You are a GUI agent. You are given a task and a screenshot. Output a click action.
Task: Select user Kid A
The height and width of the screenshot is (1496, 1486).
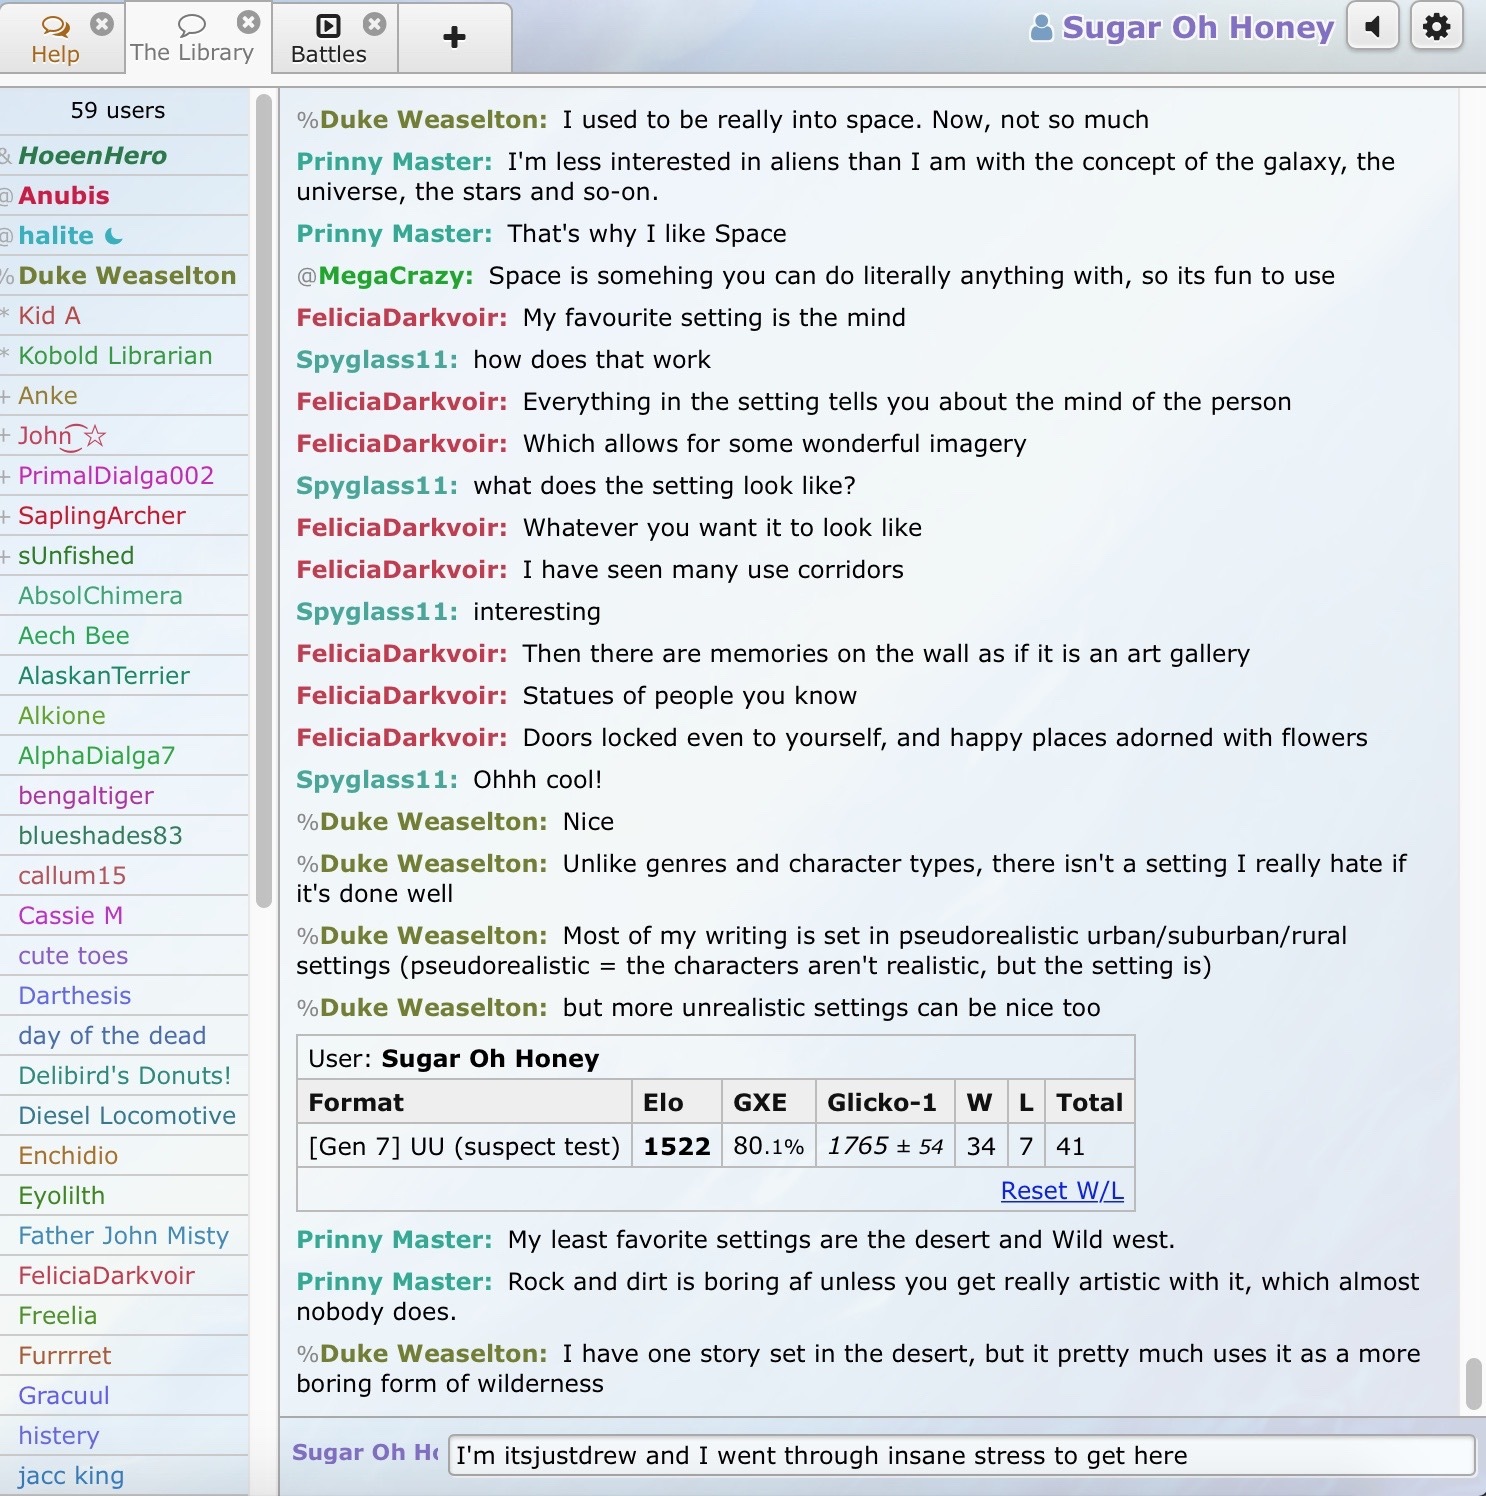(124, 315)
